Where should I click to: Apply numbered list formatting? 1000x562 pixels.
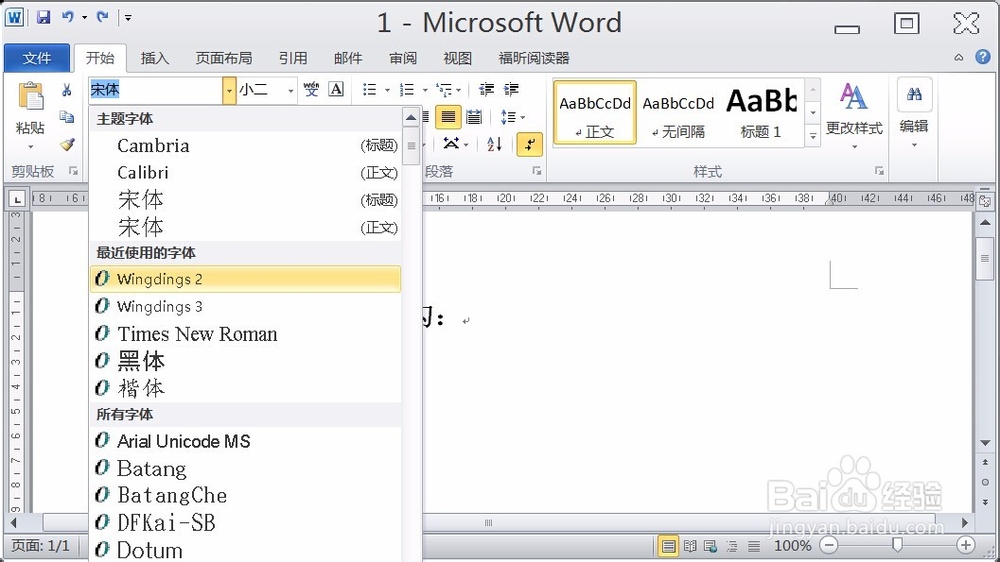coord(407,89)
